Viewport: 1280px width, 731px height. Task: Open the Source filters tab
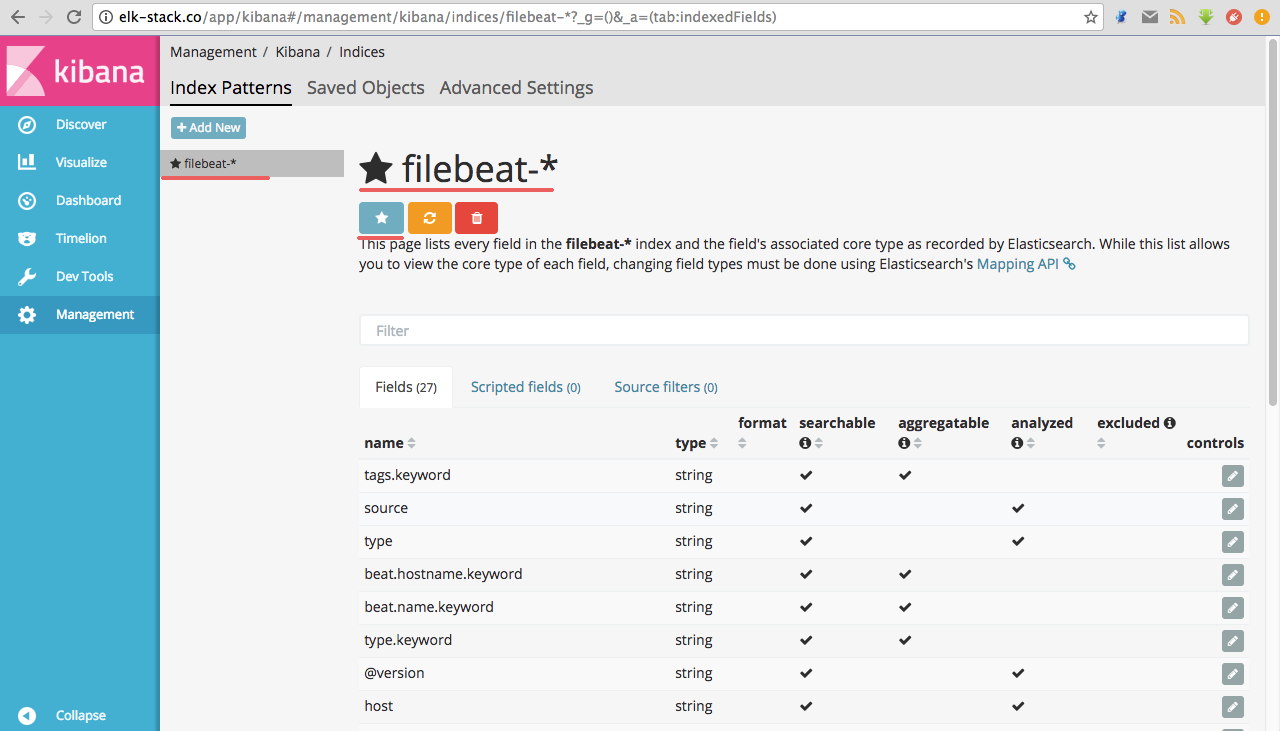point(665,387)
